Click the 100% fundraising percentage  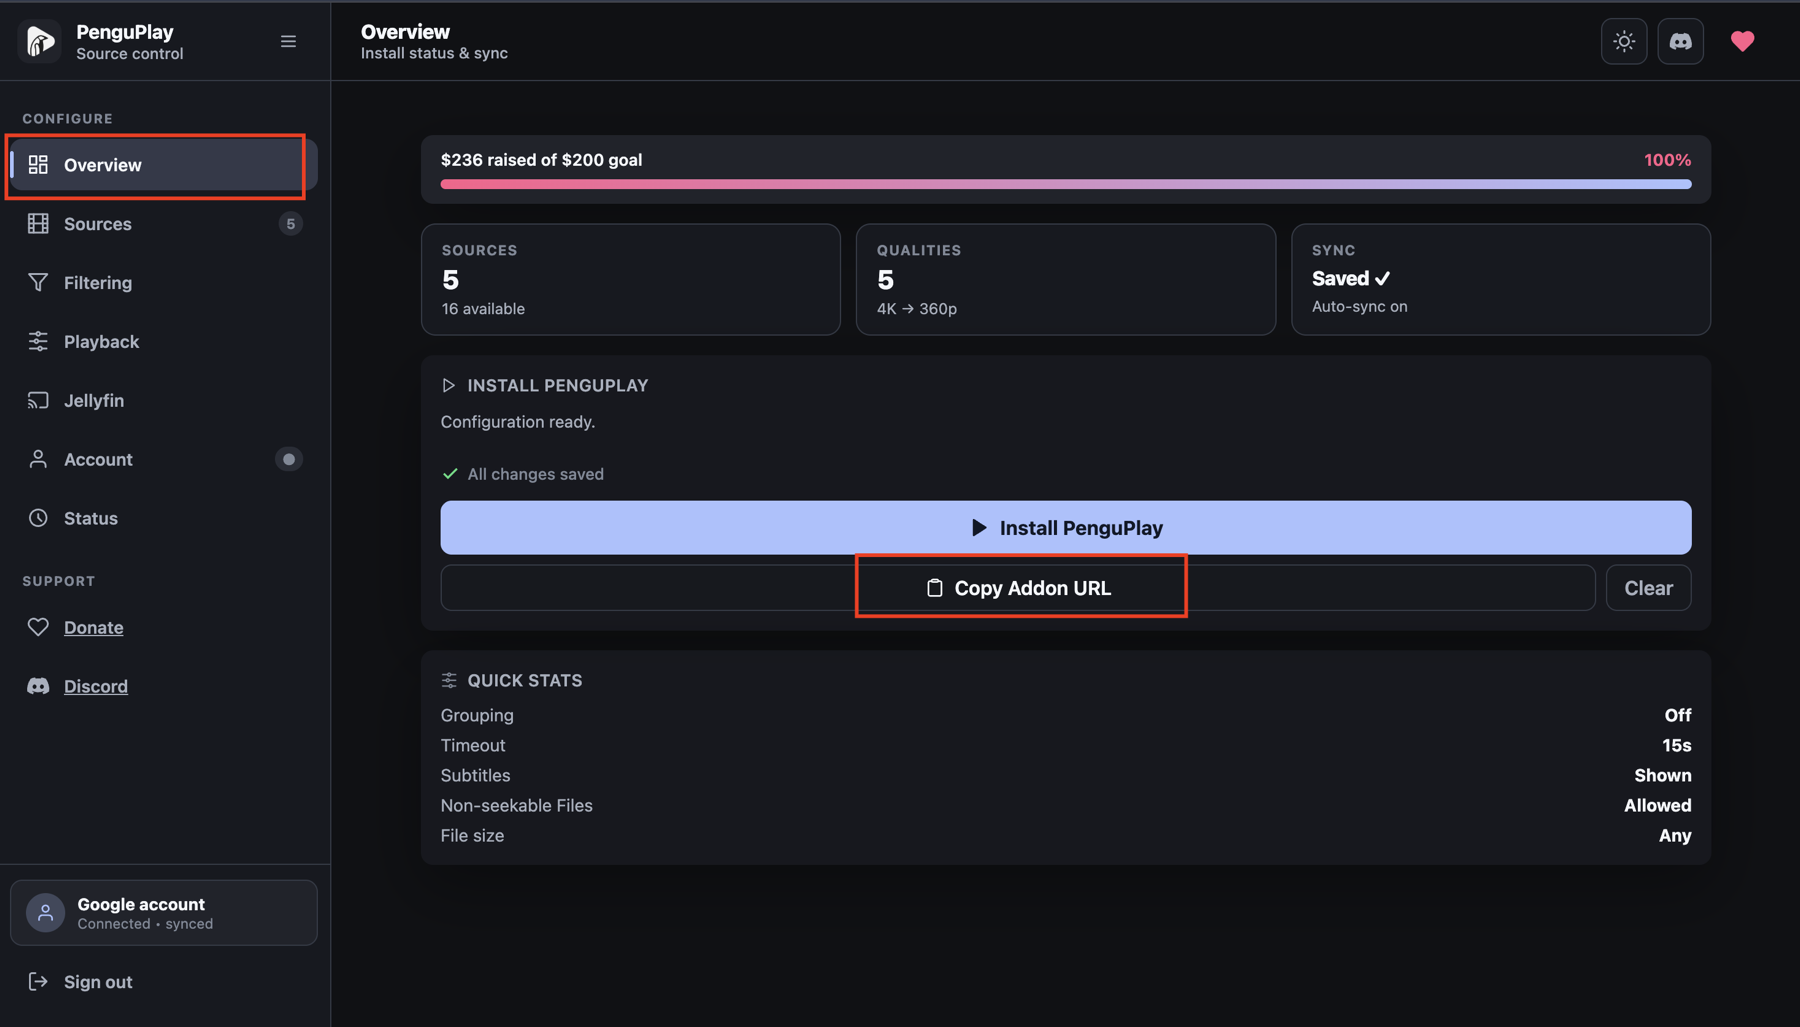coord(1668,160)
